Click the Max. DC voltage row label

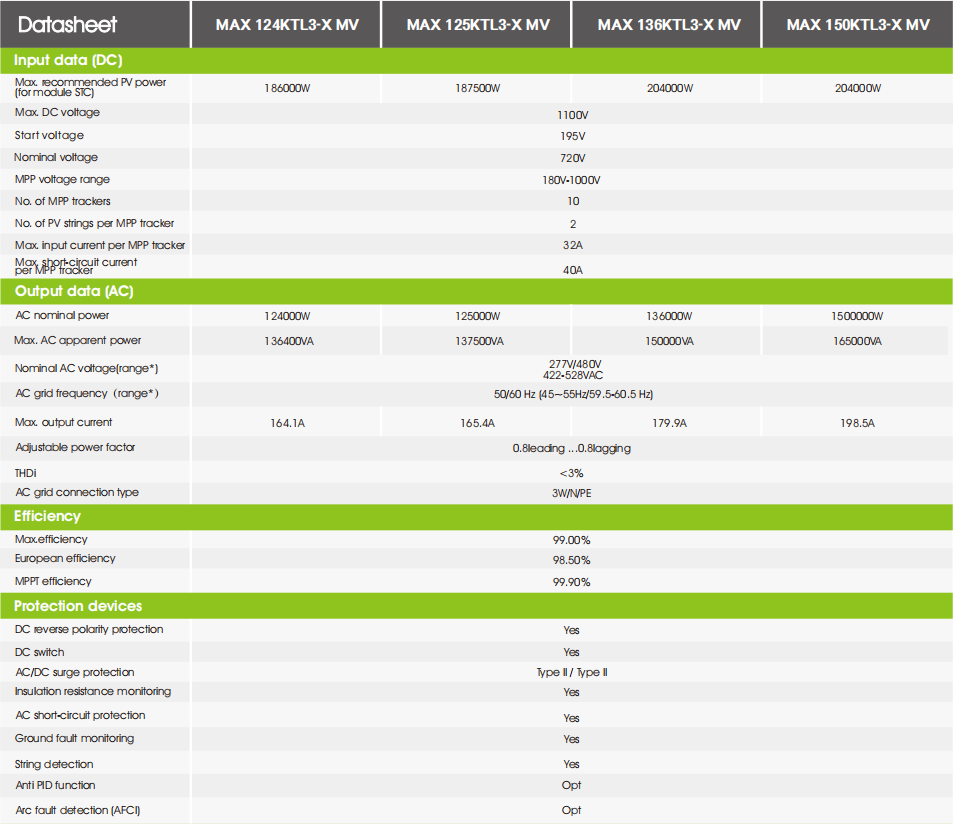click(x=57, y=112)
